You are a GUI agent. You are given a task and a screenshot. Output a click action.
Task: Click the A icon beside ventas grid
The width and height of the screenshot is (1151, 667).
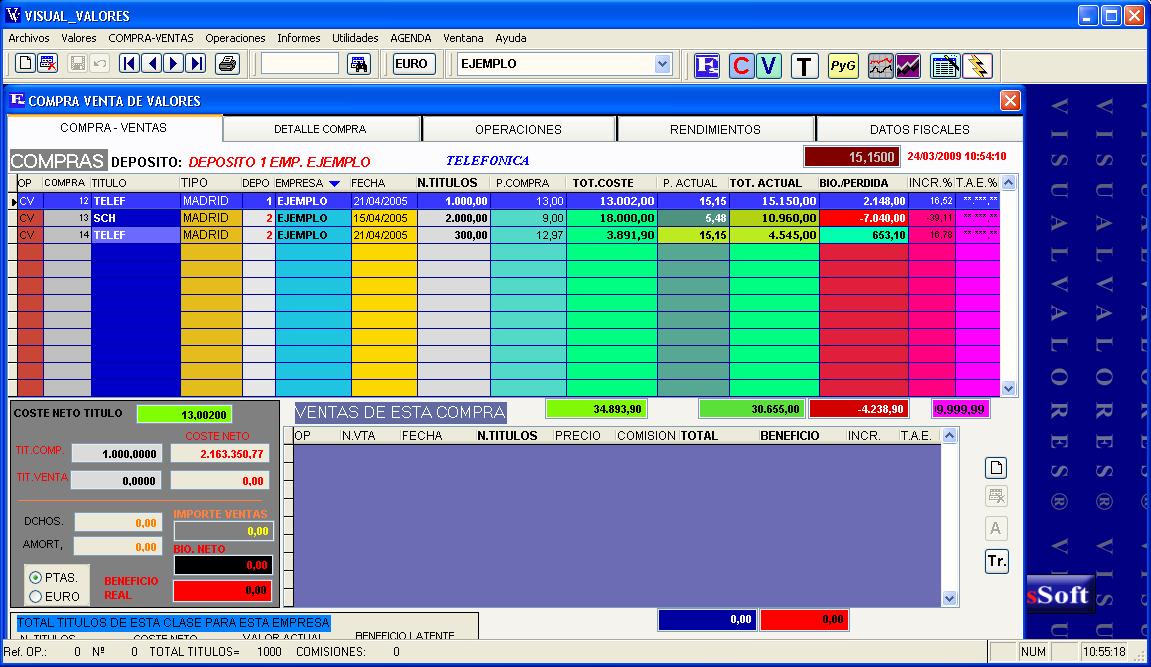tap(996, 528)
